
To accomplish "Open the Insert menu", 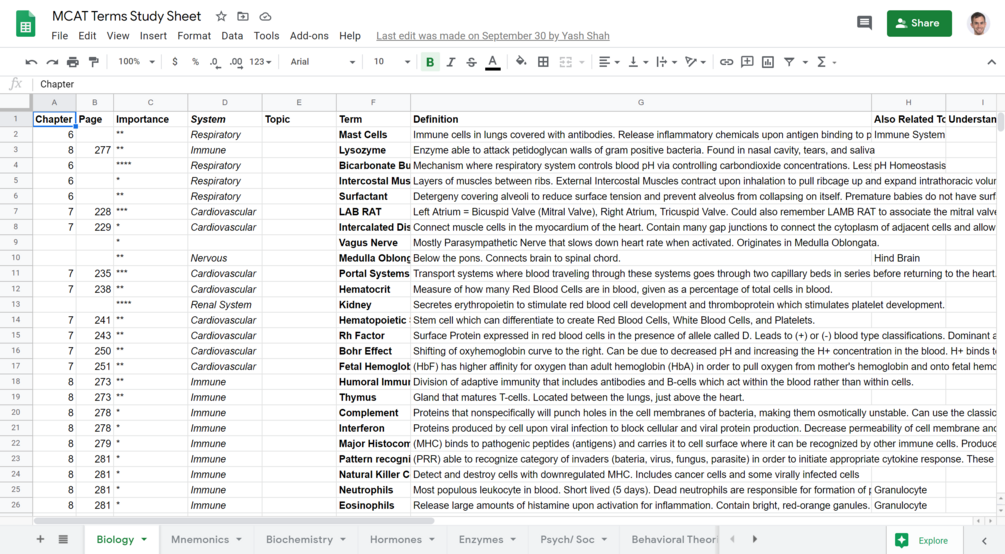I will click(153, 36).
